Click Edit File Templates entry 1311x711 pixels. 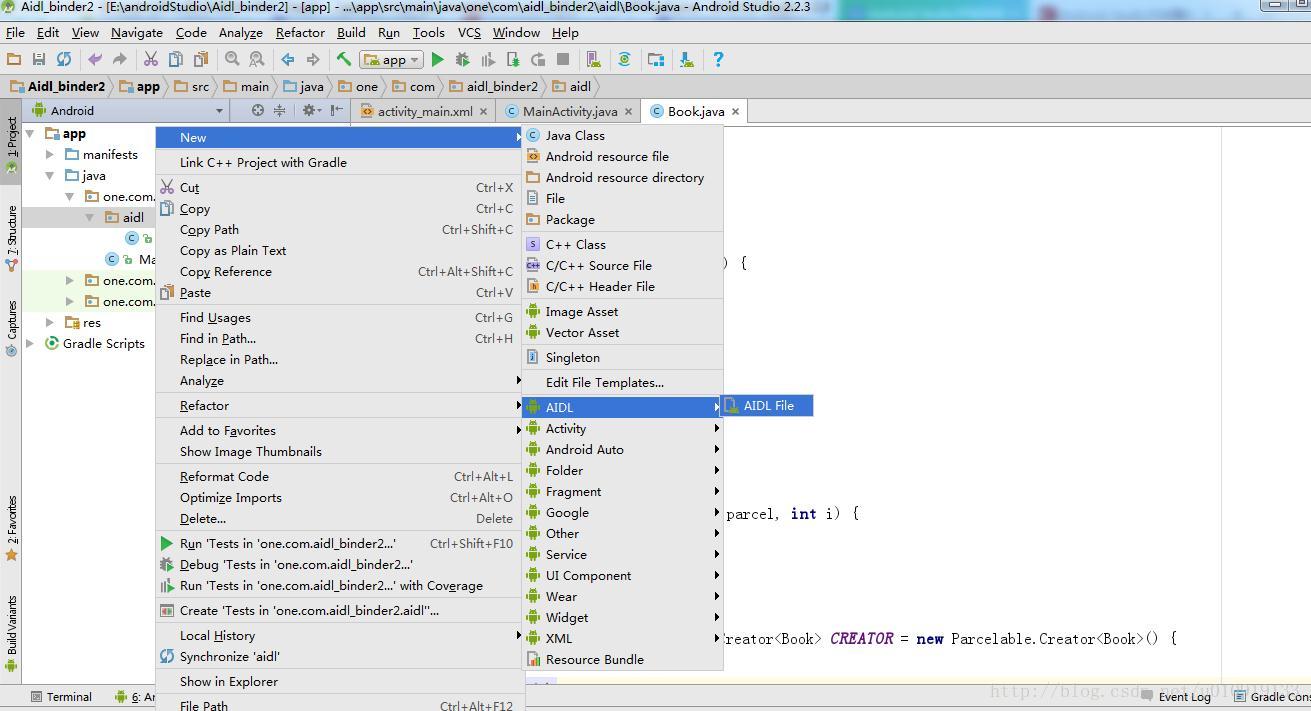tap(622, 382)
